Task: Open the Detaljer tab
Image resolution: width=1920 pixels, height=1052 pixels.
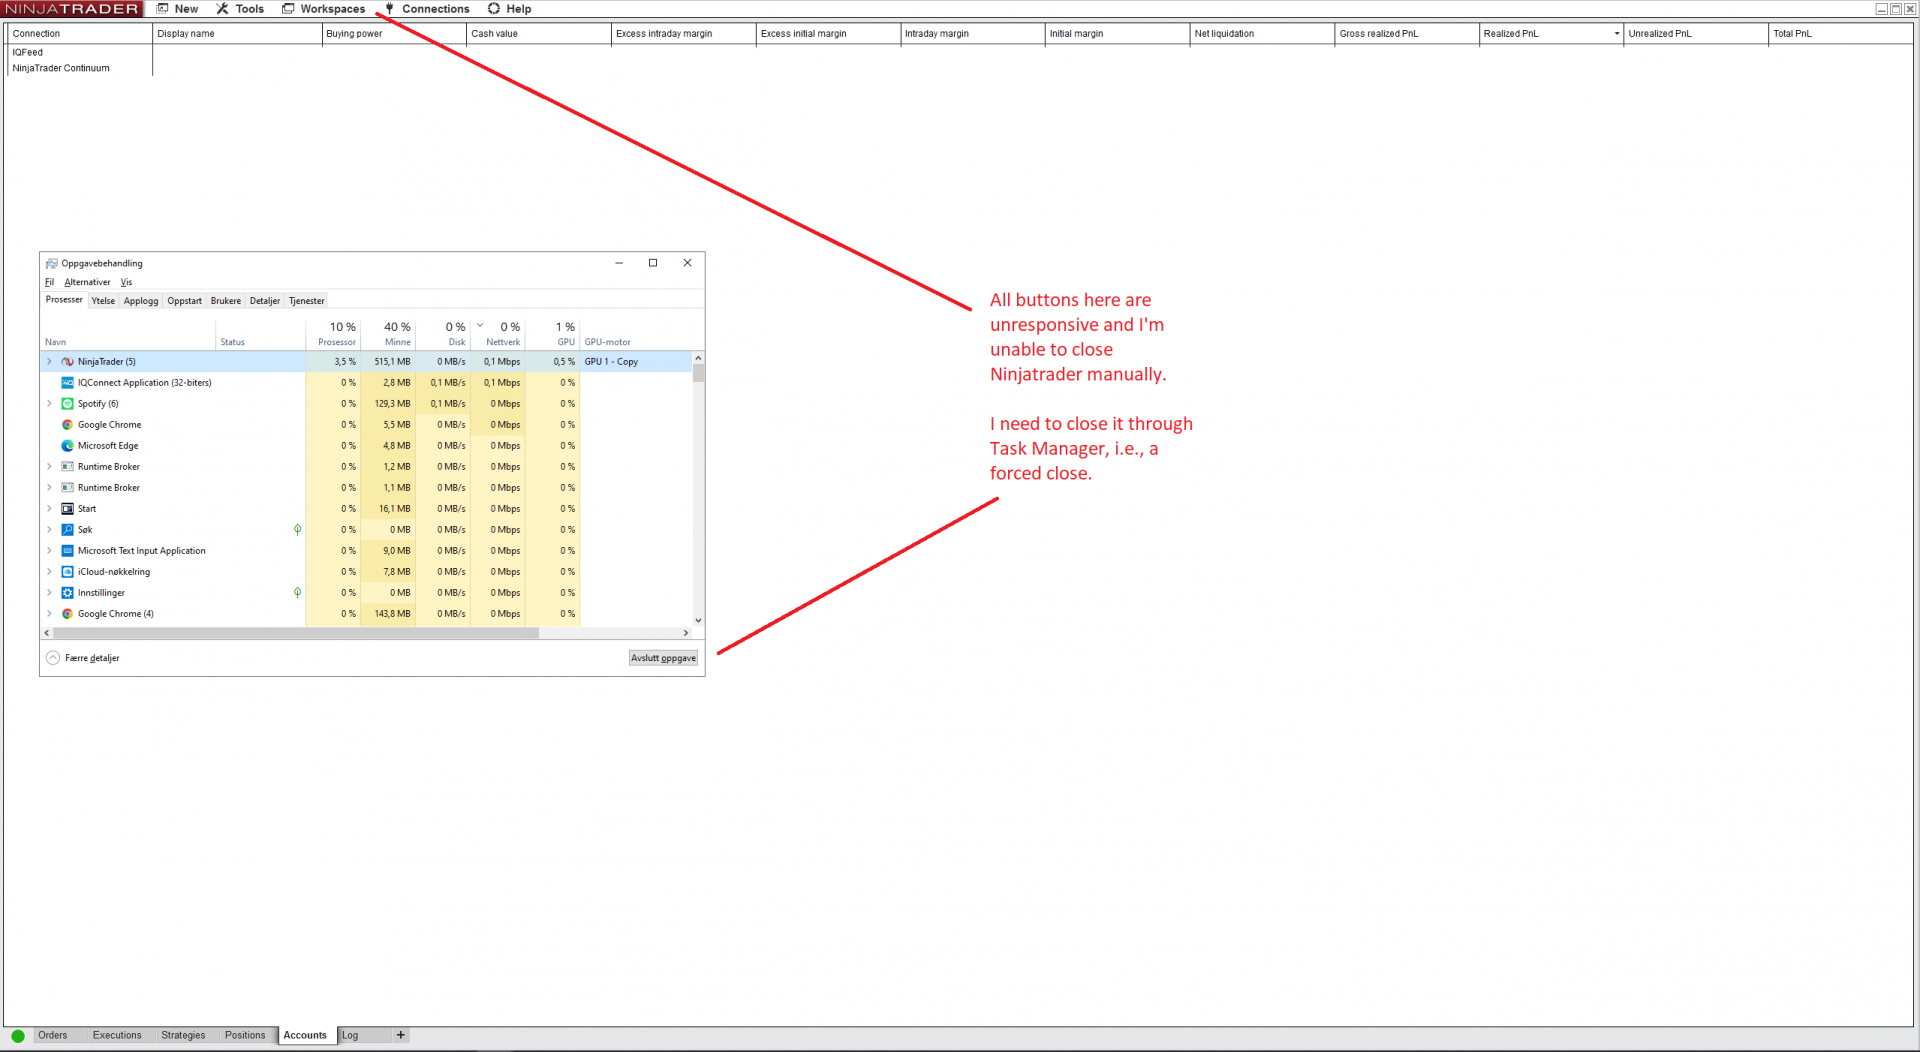Action: (265, 301)
